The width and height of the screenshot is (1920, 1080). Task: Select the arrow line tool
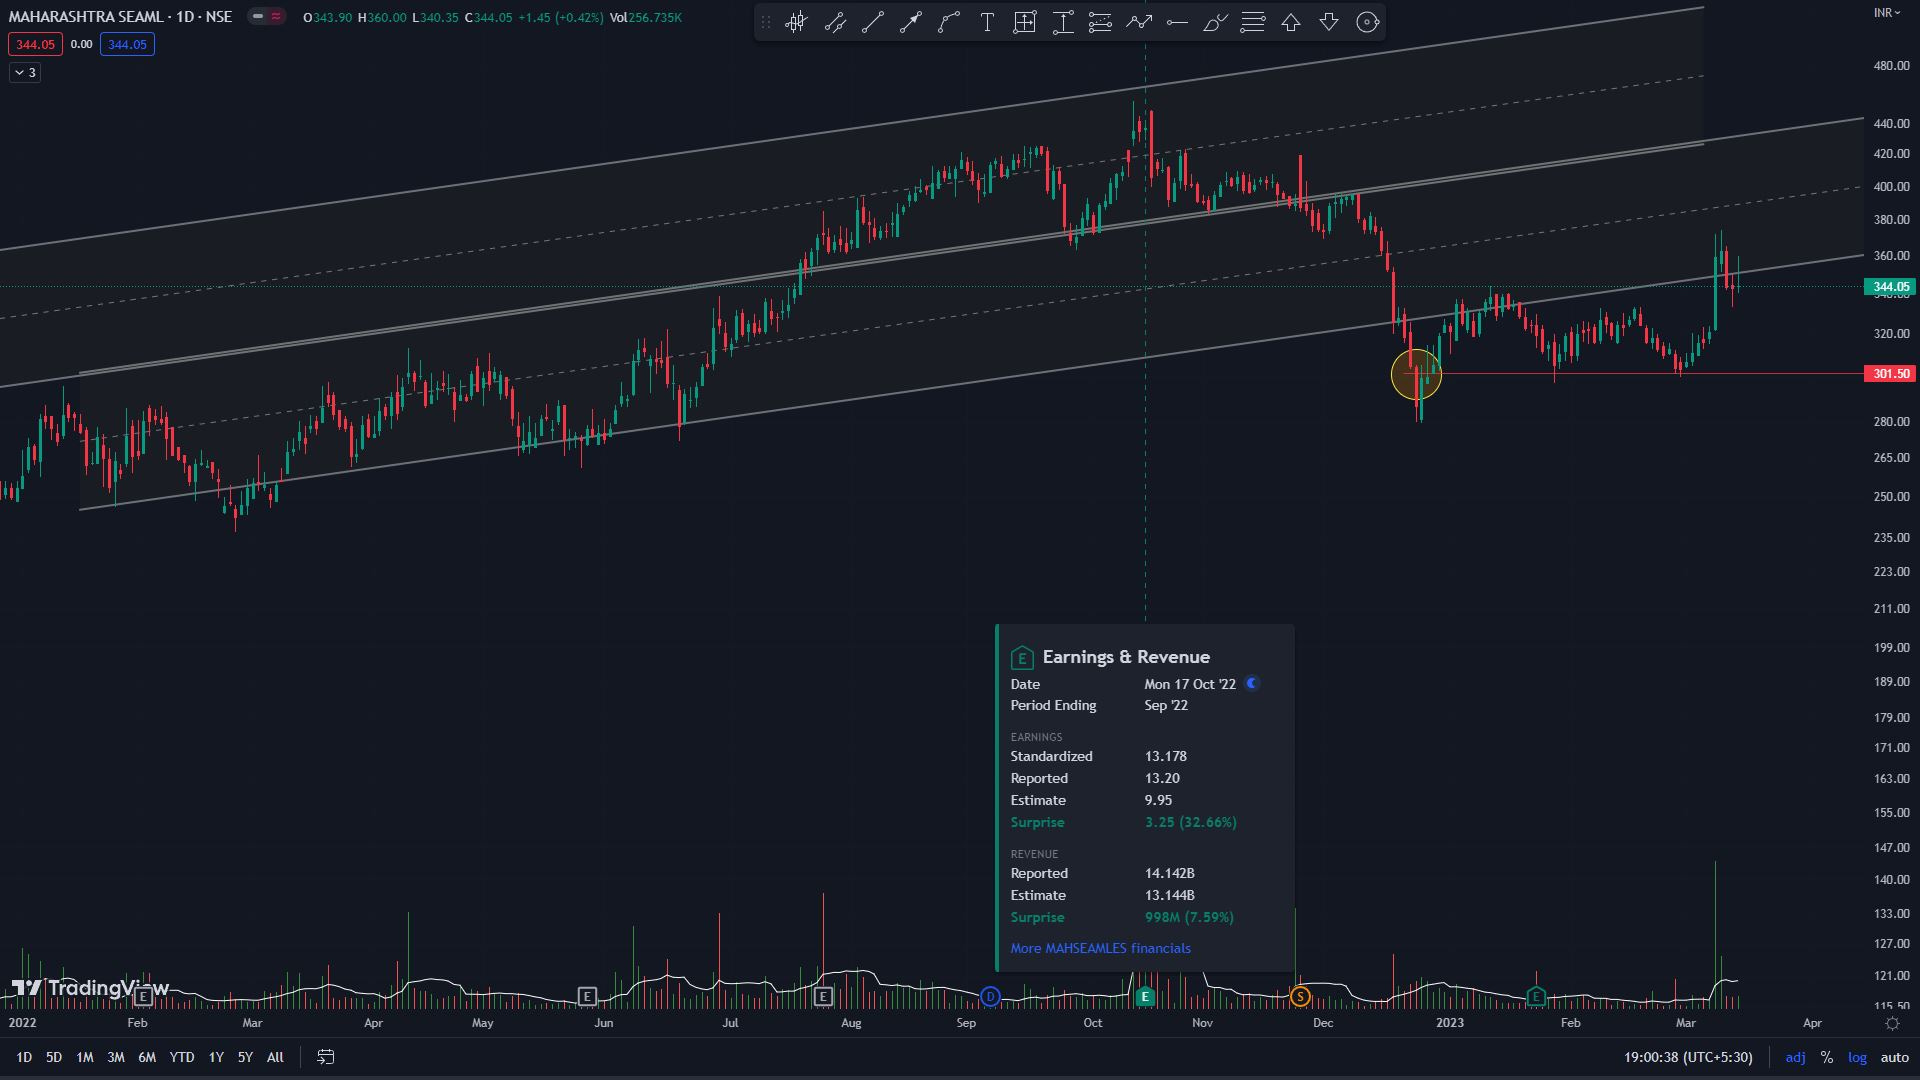(x=910, y=22)
